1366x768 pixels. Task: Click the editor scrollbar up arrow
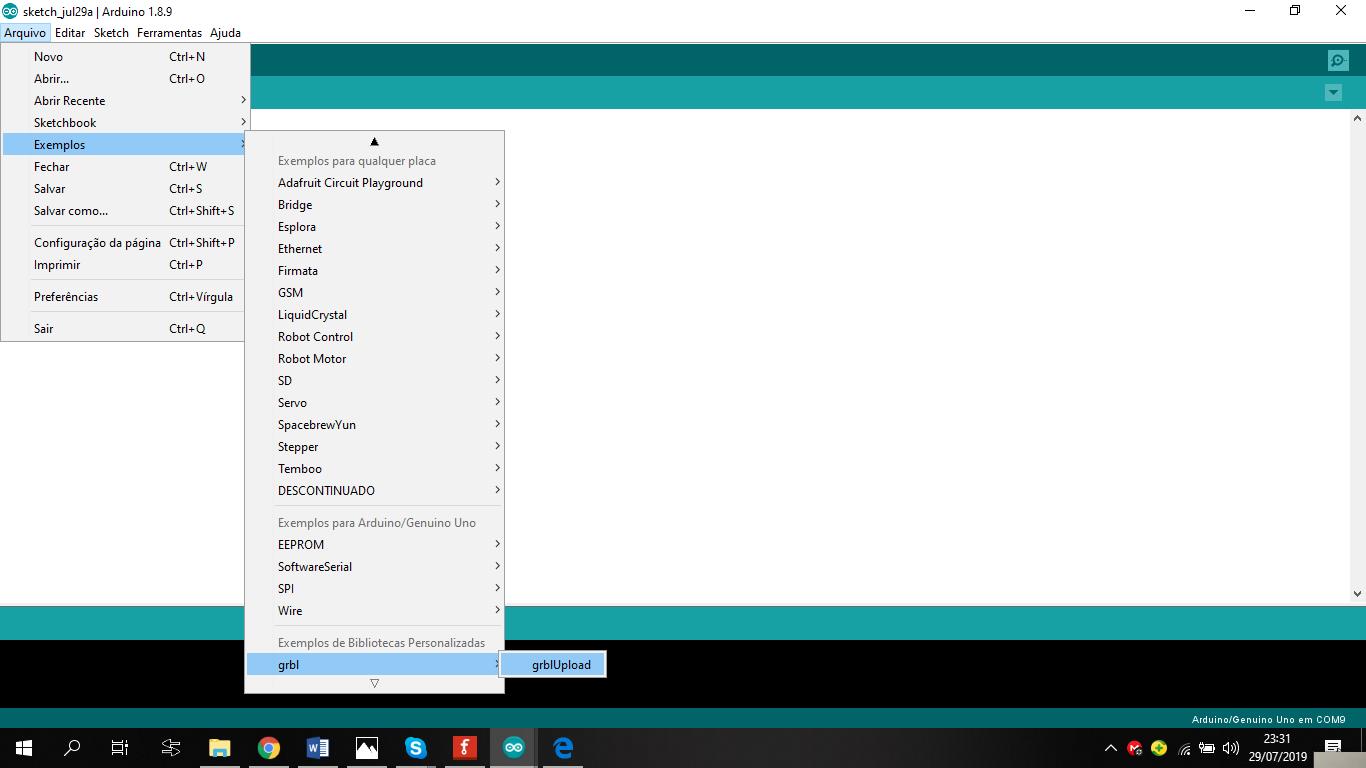[1358, 117]
